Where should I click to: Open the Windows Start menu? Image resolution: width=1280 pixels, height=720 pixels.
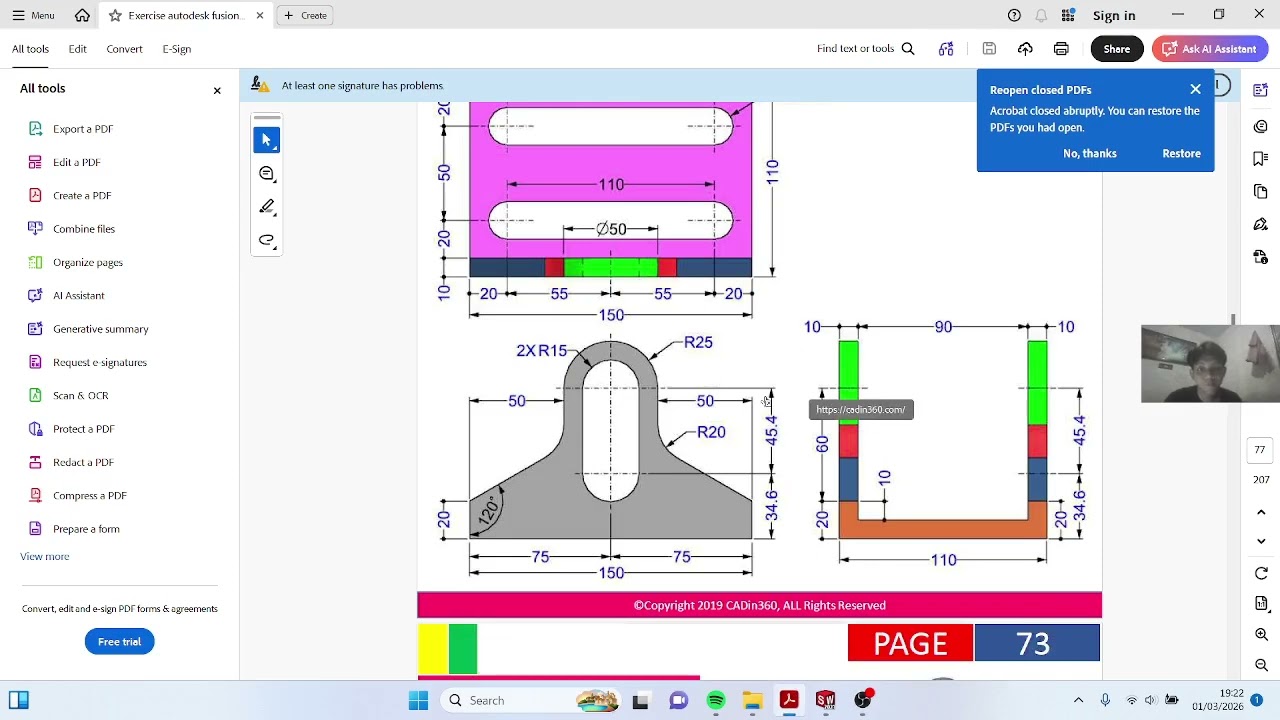point(418,700)
